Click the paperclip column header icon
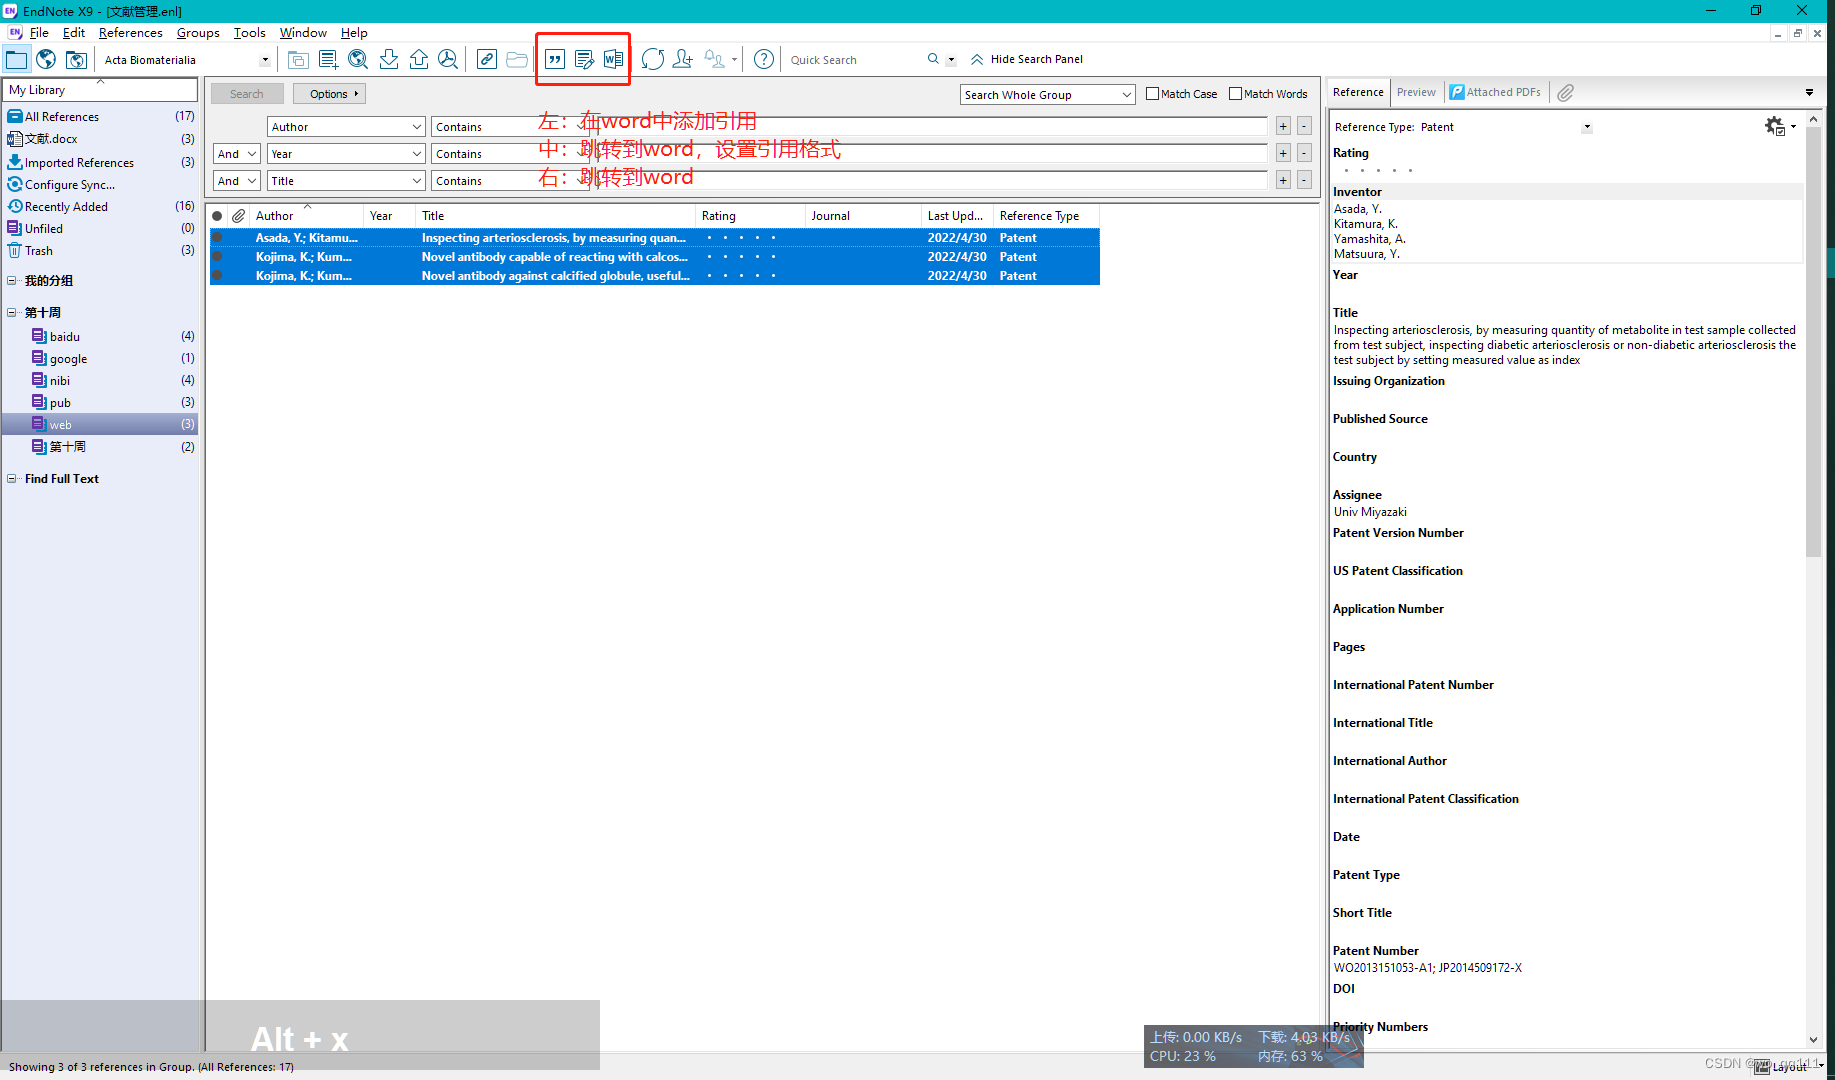Screen dimensions: 1835x1080 point(238,216)
